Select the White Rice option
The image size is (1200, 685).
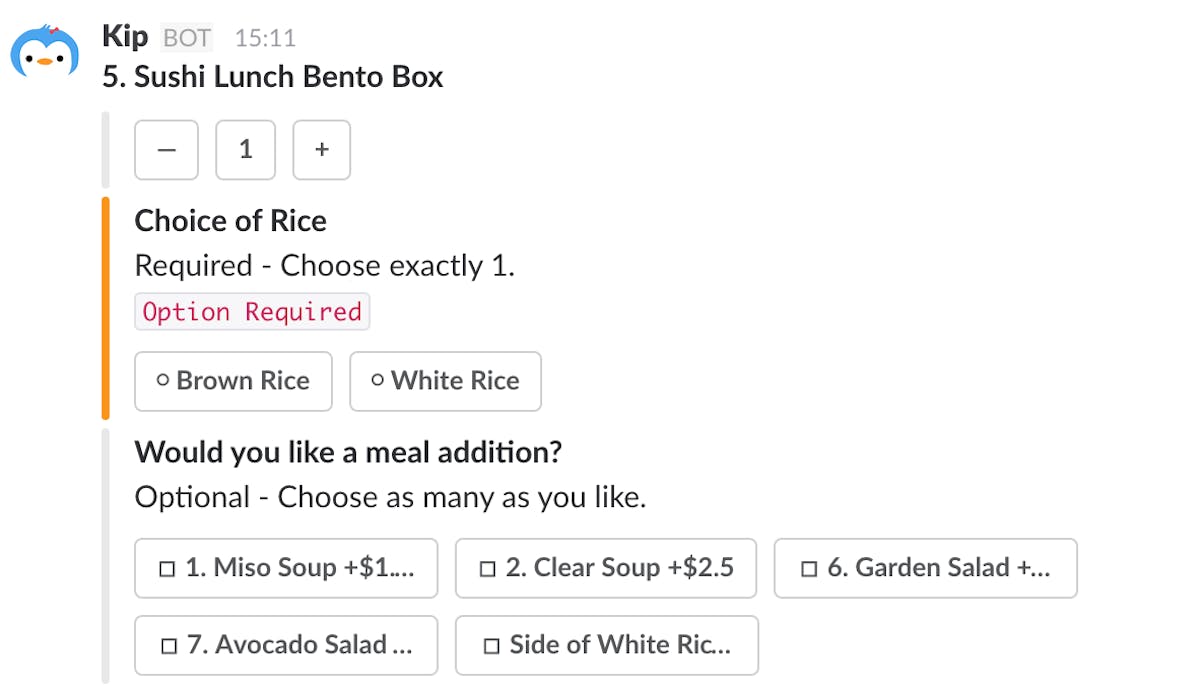(445, 381)
